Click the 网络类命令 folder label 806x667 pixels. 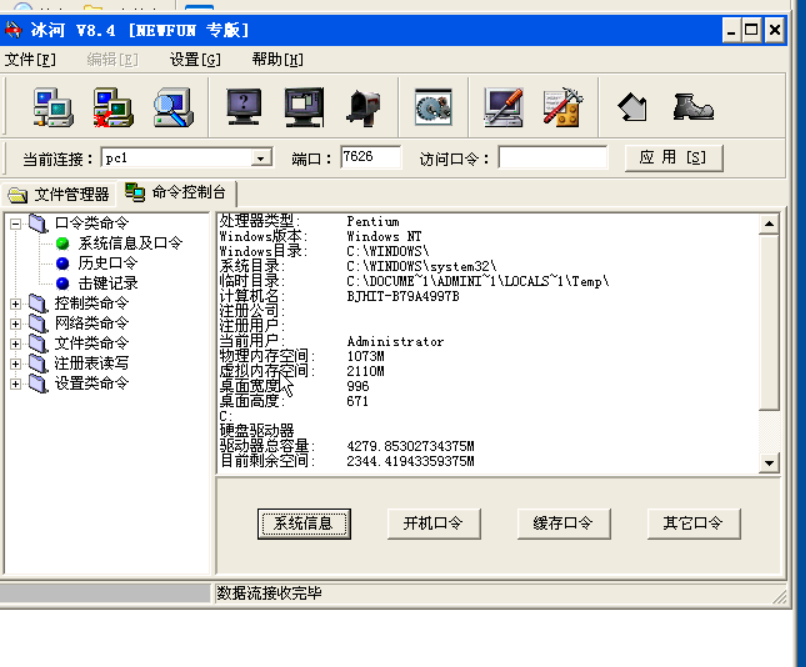91,323
